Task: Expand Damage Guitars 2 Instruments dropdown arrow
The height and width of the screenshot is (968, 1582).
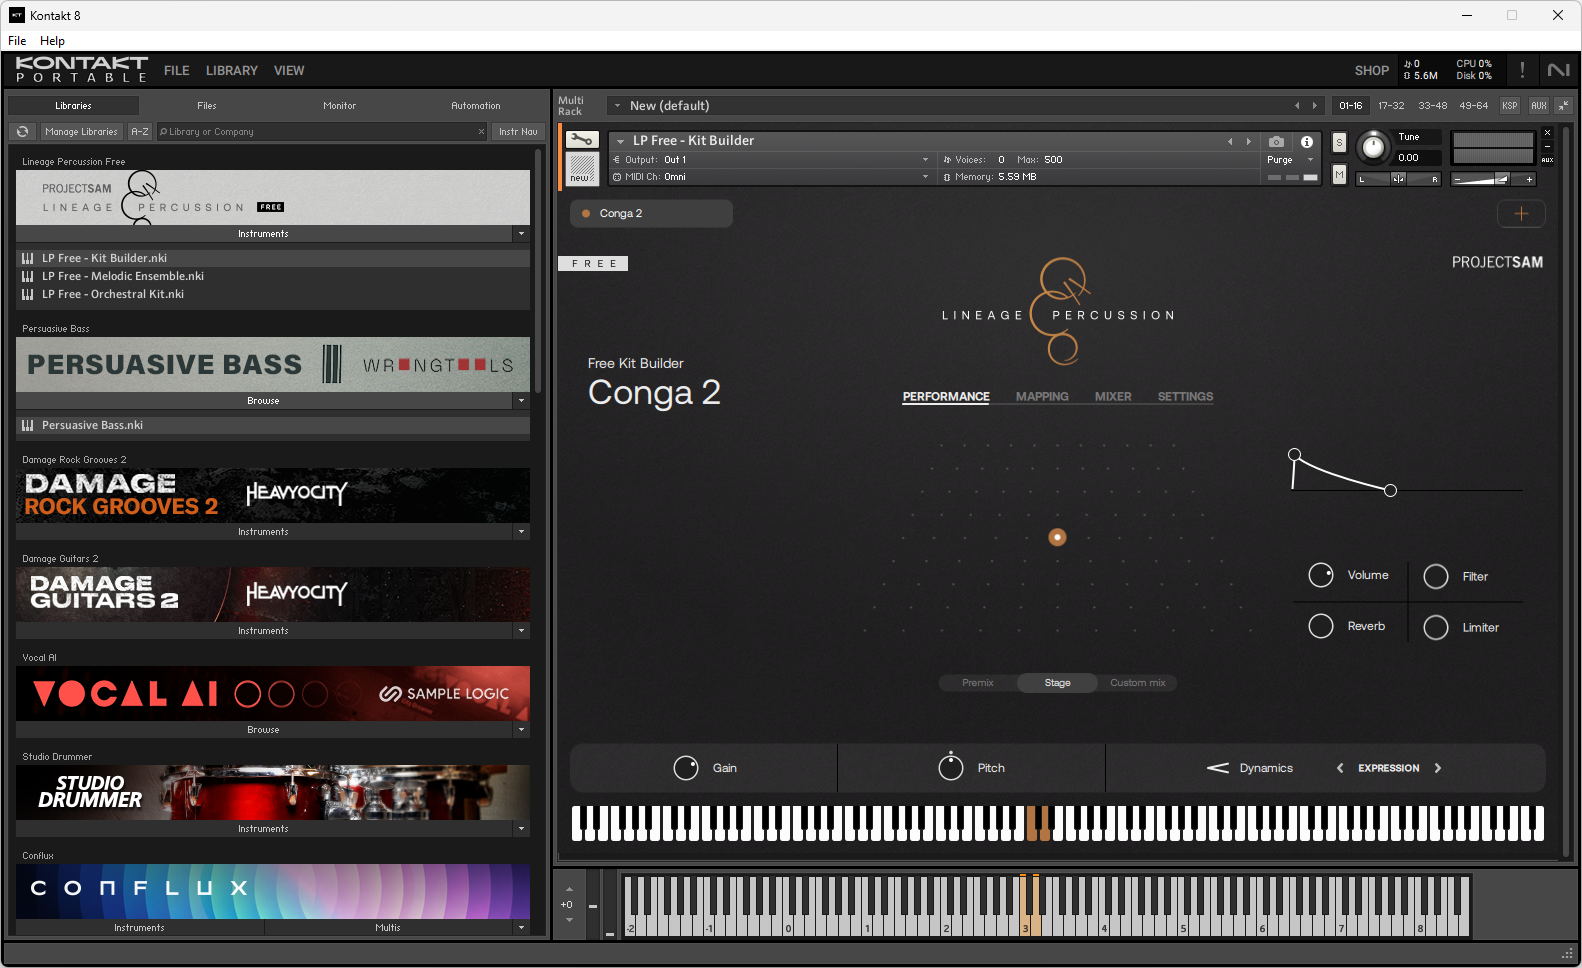Action: [521, 630]
